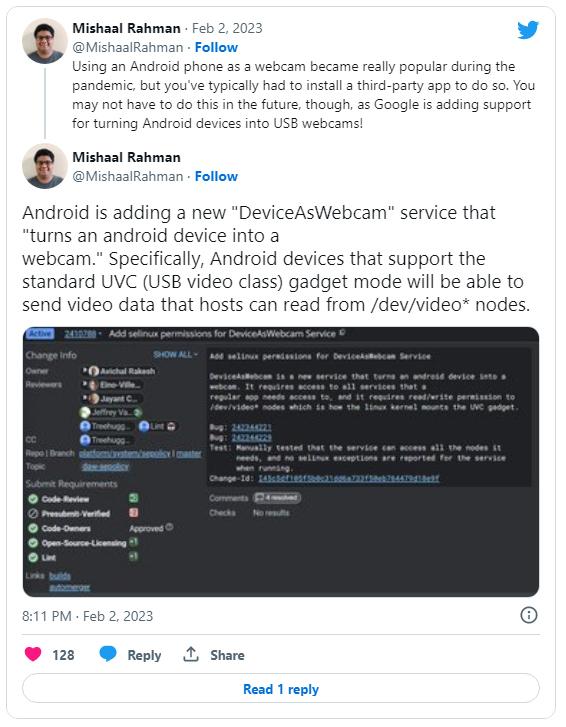Click the Mishaal Rahman name in second tweet
This screenshot has width=566, height=727.
pyautogui.click(x=126, y=157)
